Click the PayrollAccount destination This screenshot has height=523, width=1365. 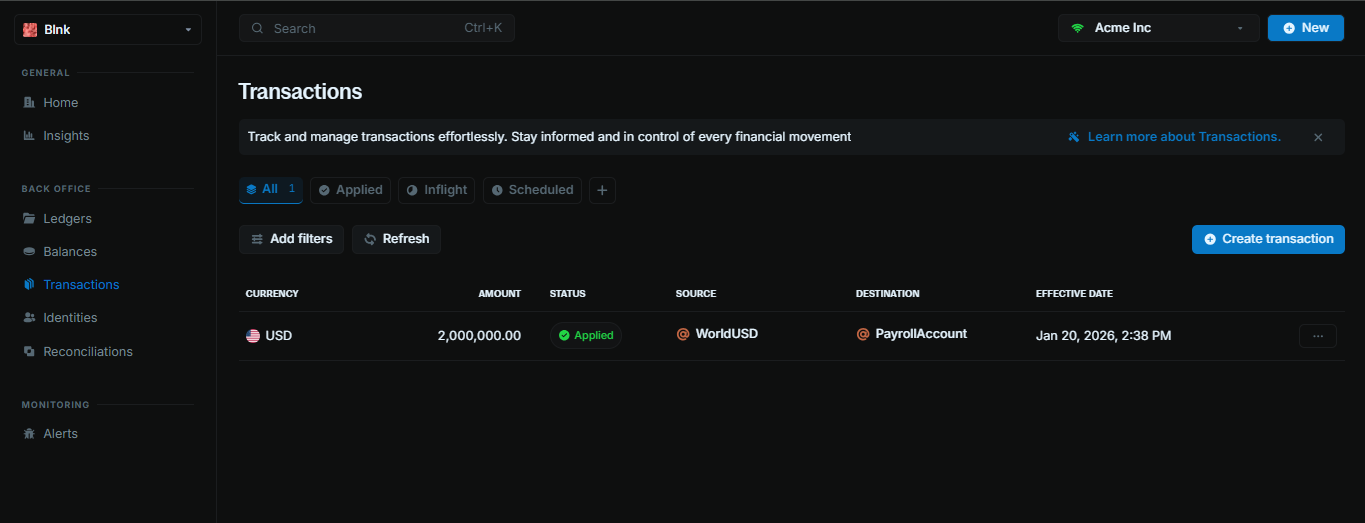(x=921, y=334)
